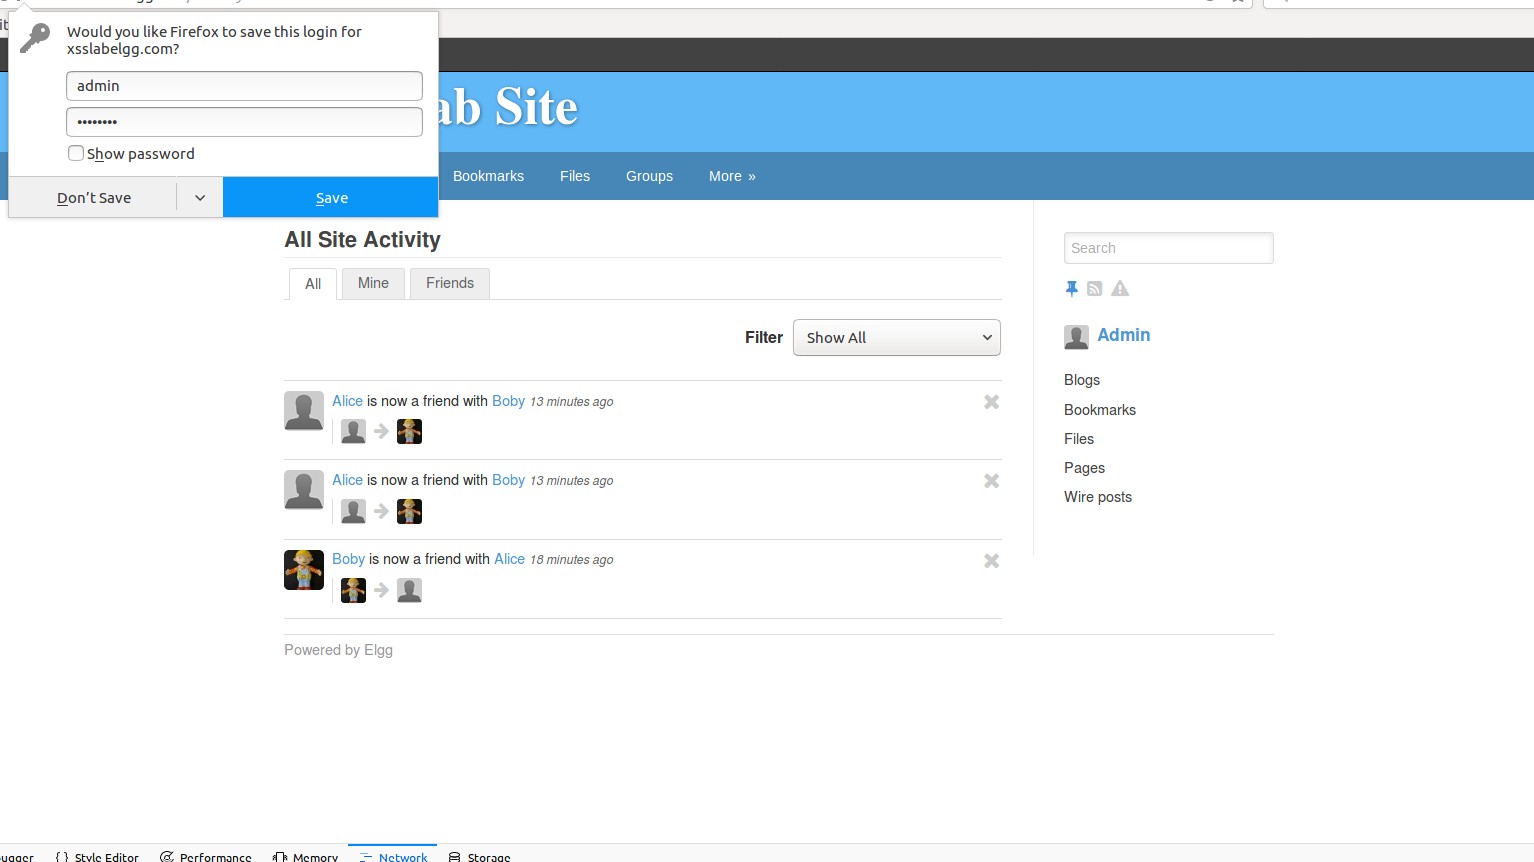Click the blue Save login button
The height and width of the screenshot is (862, 1534).
tap(331, 198)
